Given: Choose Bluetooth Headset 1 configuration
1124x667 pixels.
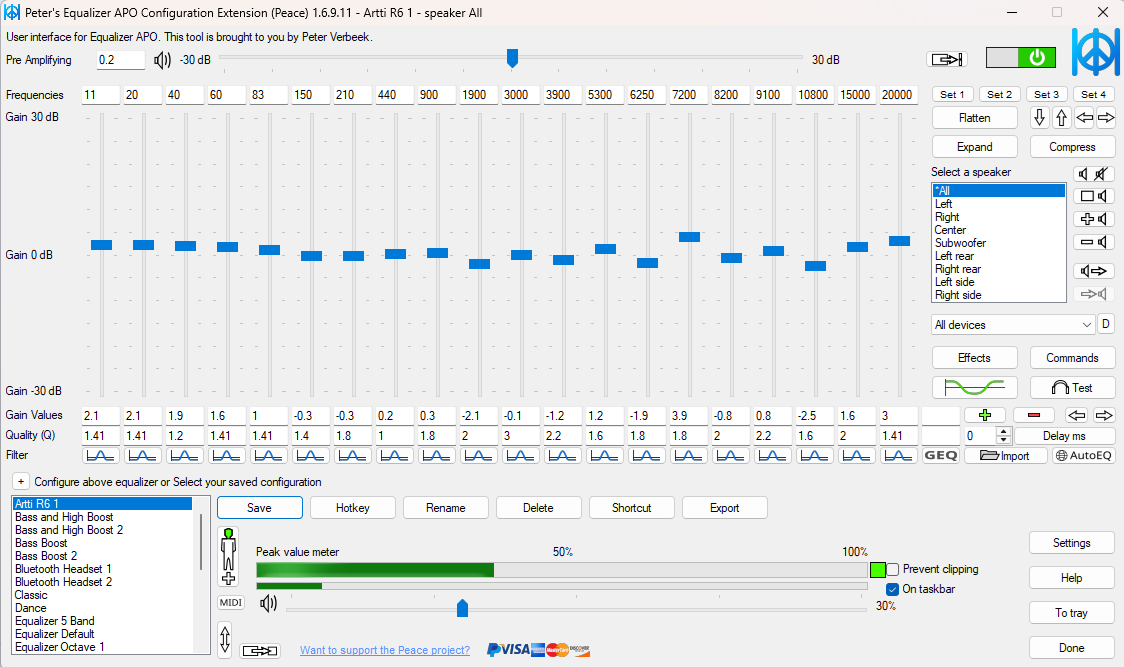Looking at the screenshot, I should tap(103, 569).
